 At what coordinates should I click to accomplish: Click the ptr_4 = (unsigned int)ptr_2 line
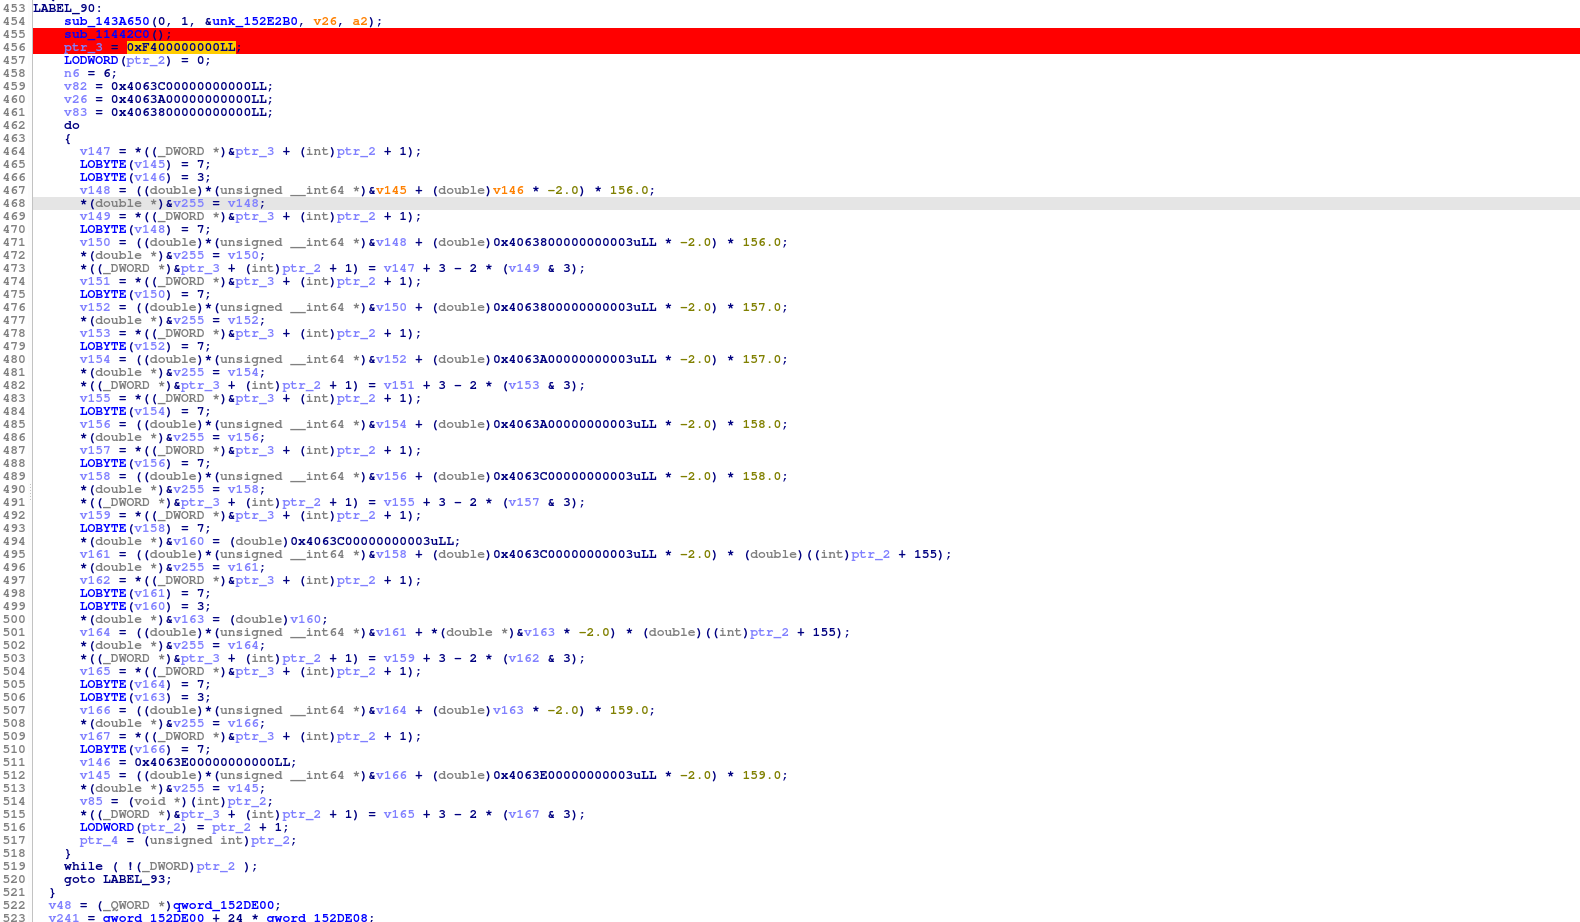pos(188,840)
